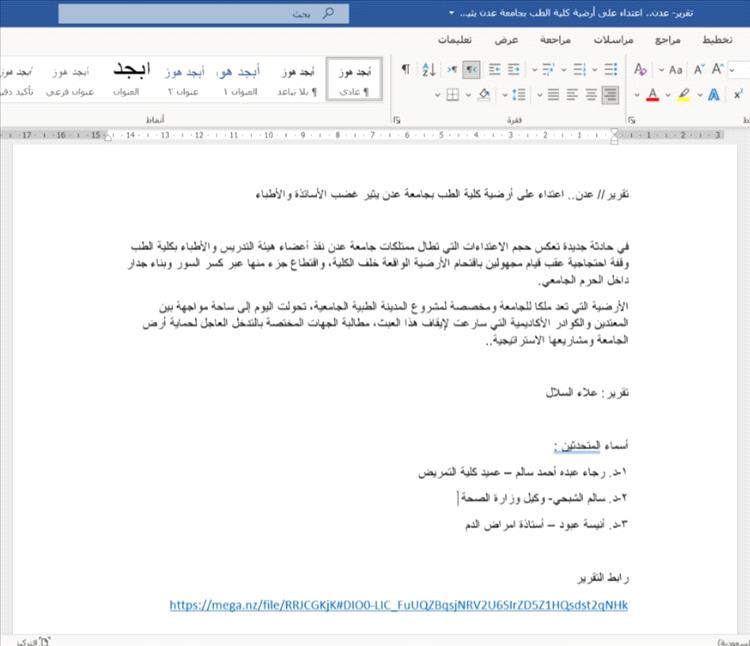
Task: Click the Clear All Formatting icon
Action: tap(640, 70)
